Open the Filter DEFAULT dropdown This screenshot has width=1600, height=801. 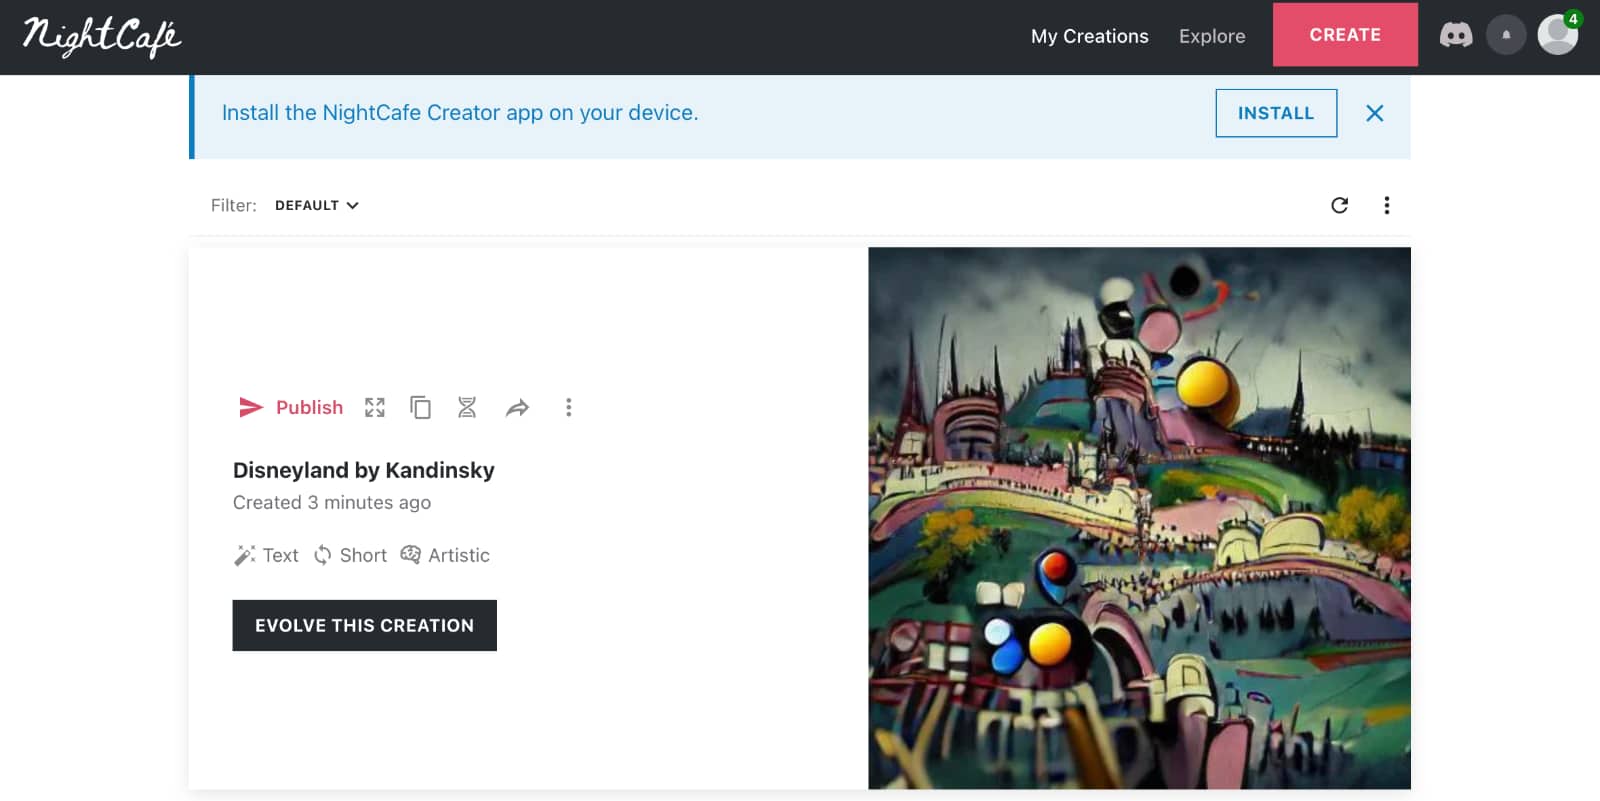[x=316, y=205]
